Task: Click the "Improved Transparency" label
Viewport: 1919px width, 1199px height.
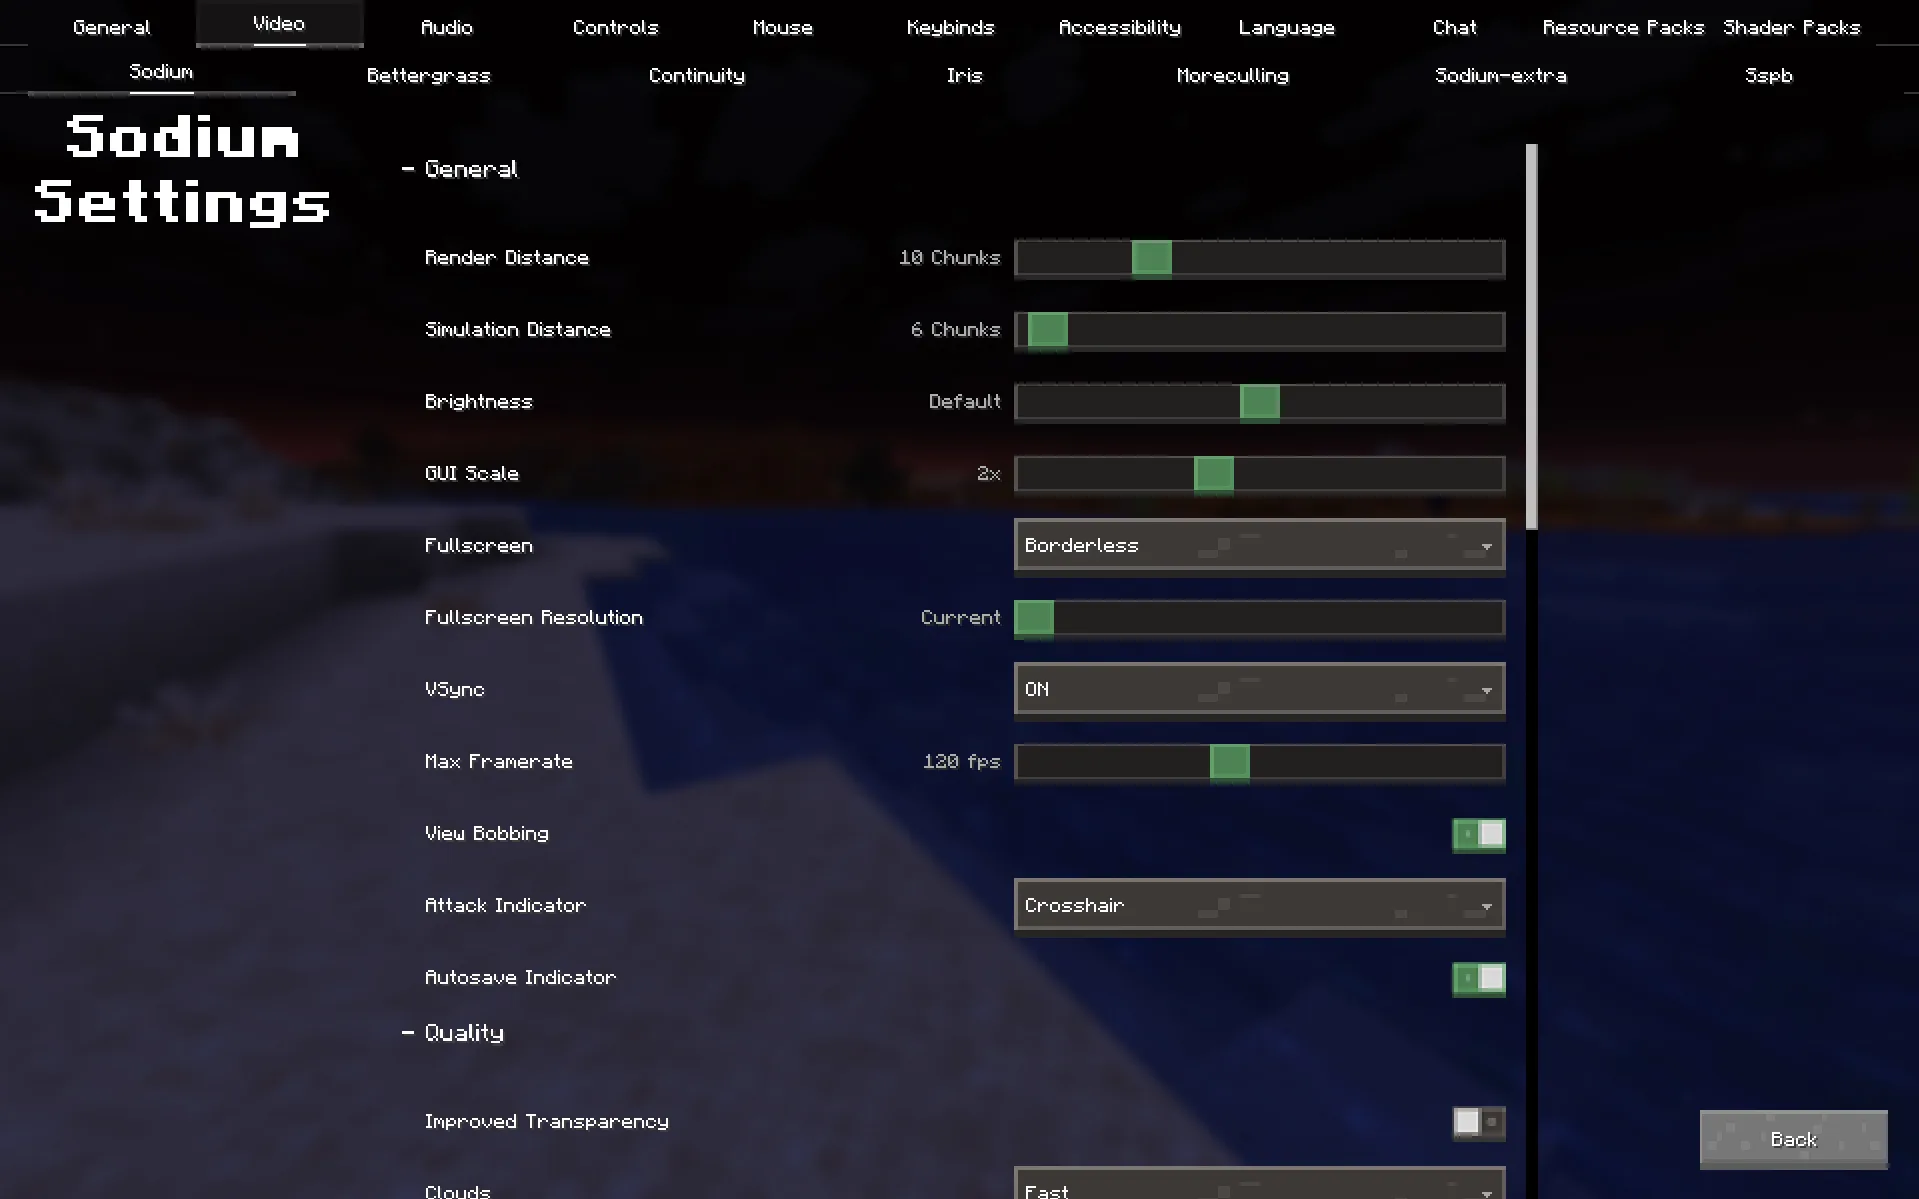Action: [546, 1122]
